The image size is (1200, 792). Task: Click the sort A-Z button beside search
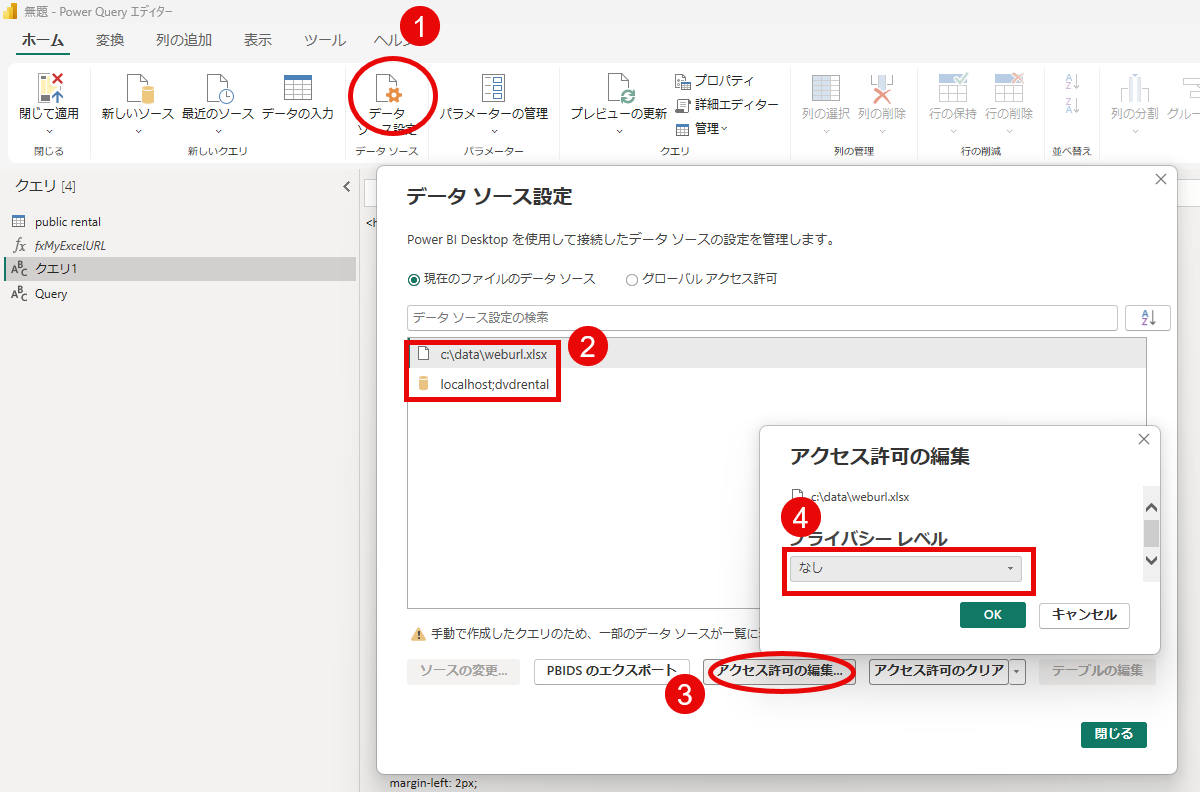pos(1148,317)
